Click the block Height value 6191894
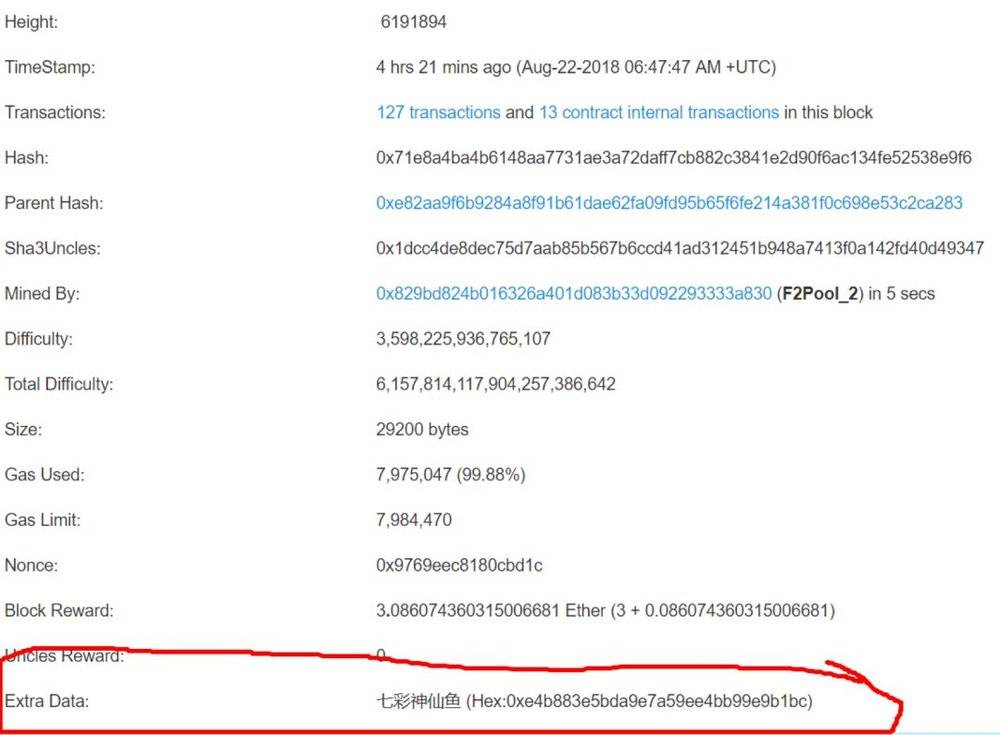Screen dimensions: 1000x735 point(413,22)
